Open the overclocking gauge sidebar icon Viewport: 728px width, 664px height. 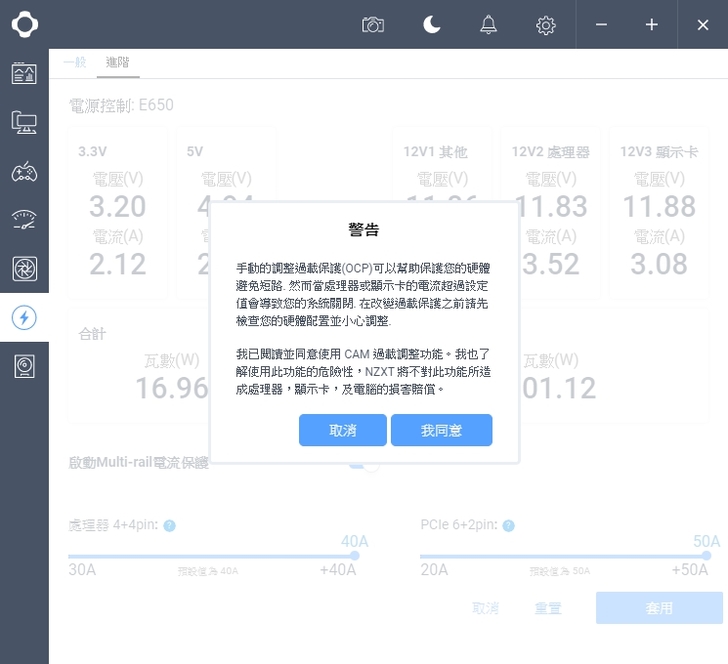[24, 220]
